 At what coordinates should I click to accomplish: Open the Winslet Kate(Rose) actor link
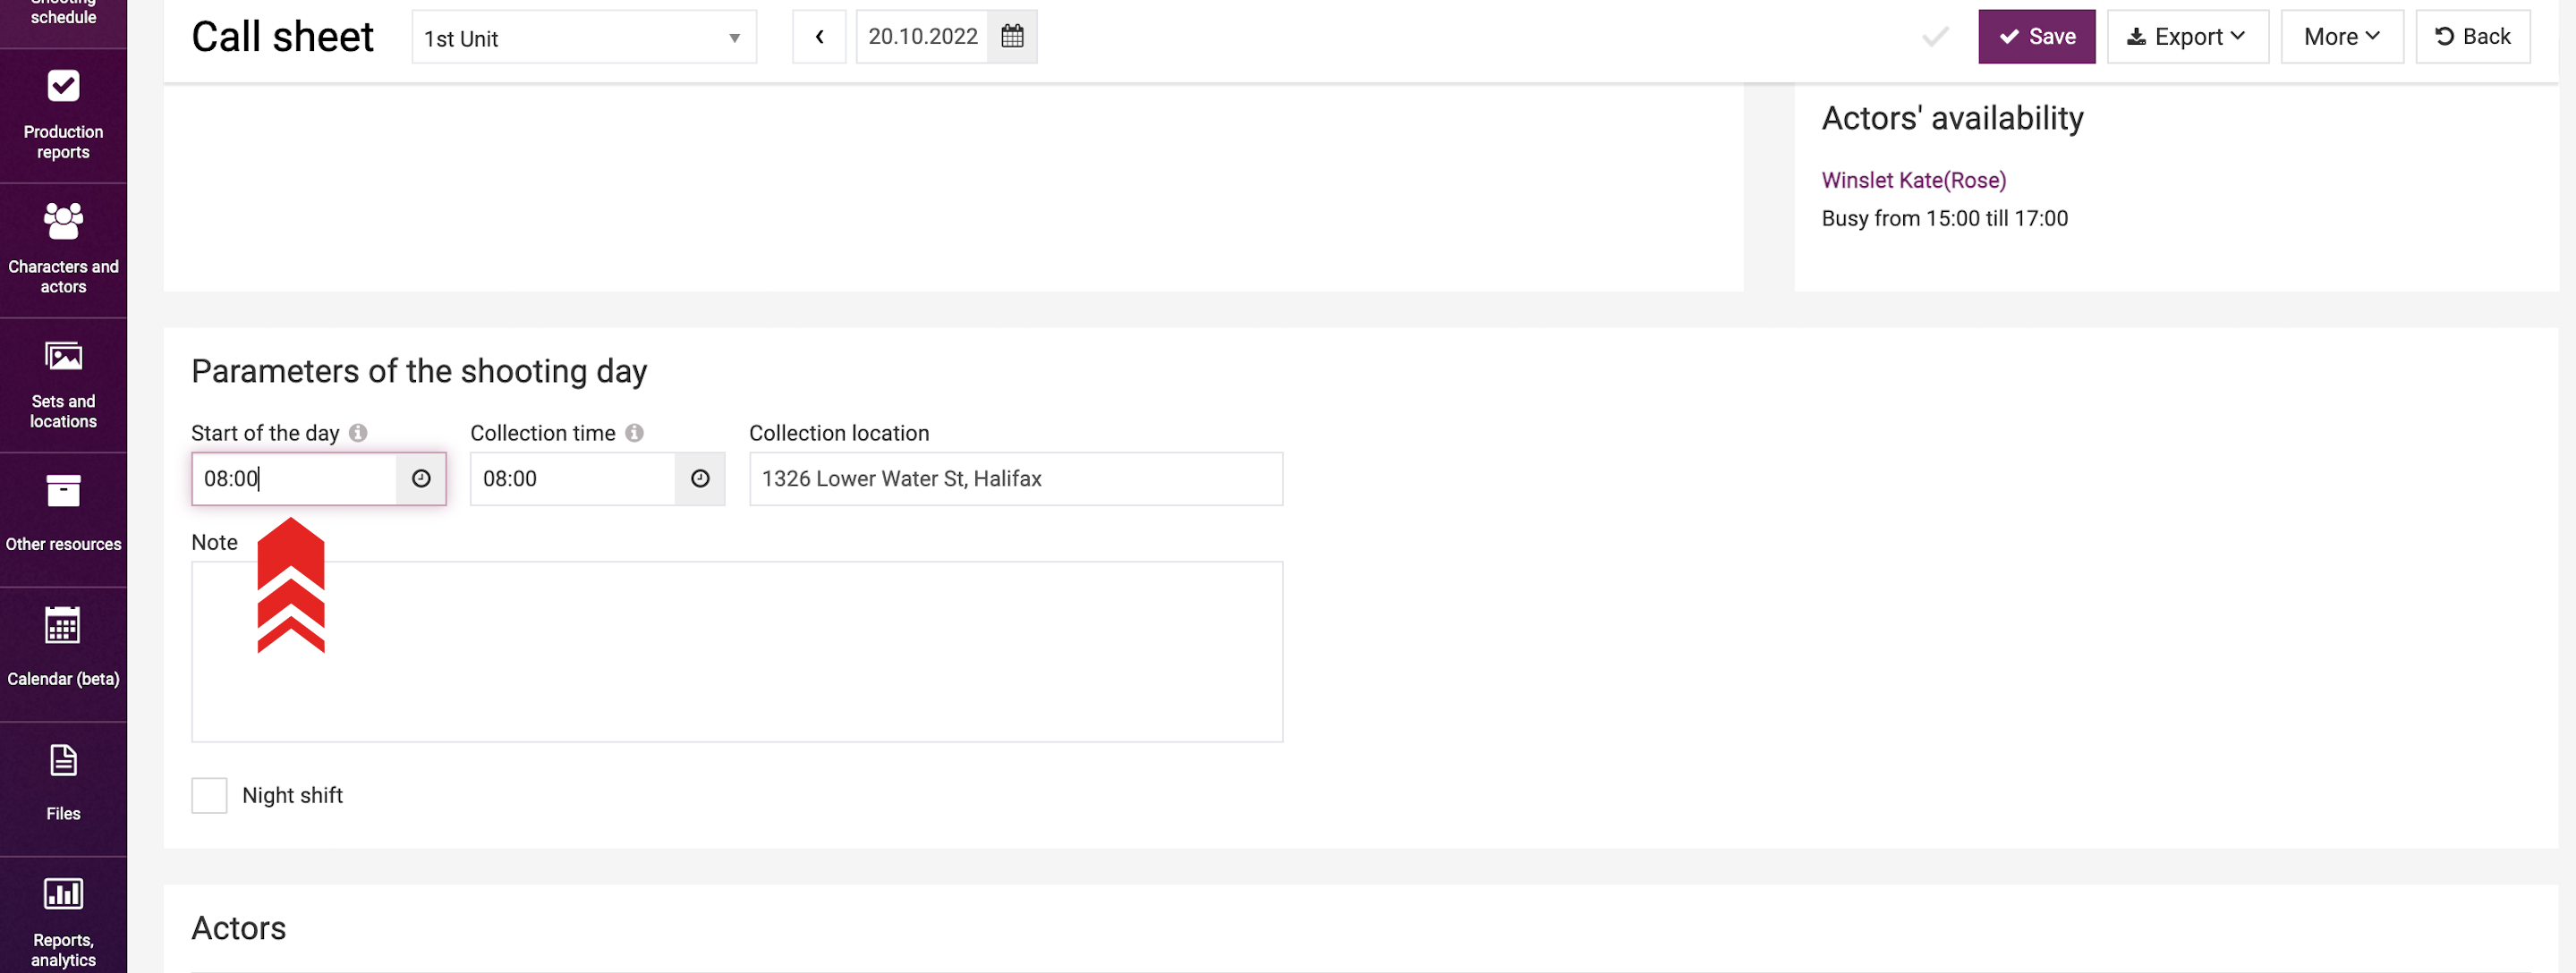[1913, 180]
